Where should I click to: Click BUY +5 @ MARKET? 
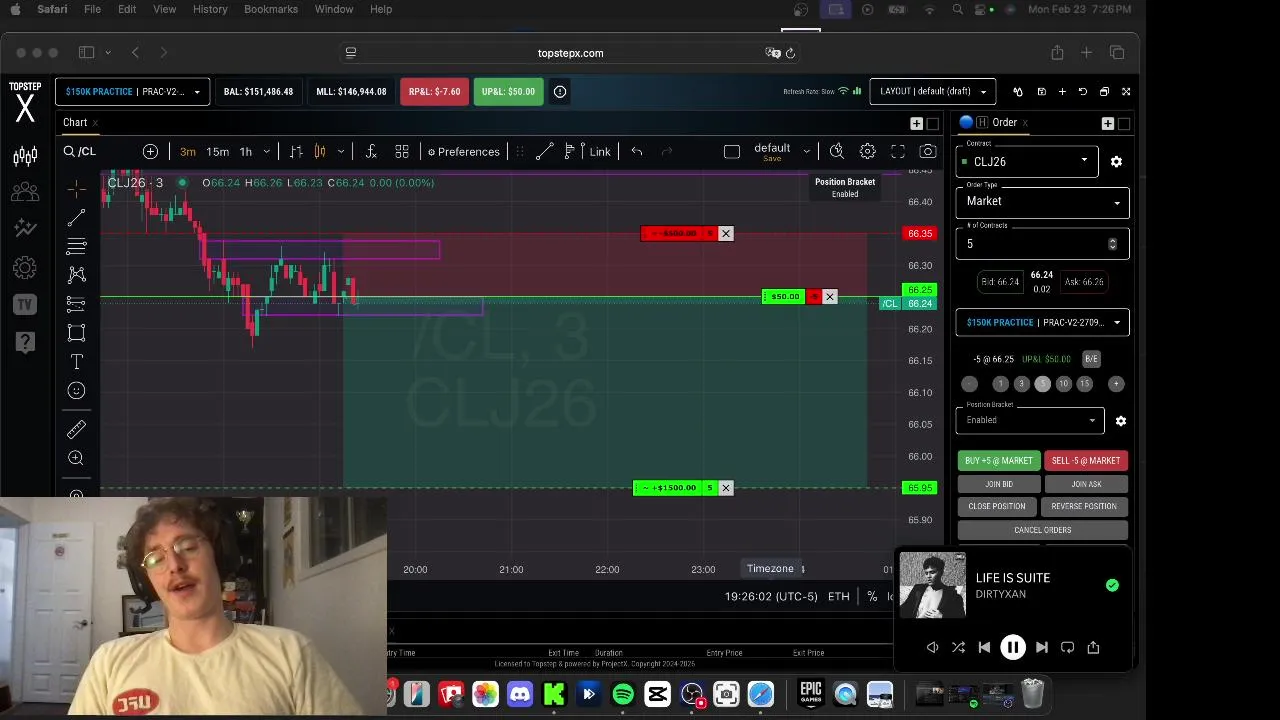pyautogui.click(x=998, y=461)
